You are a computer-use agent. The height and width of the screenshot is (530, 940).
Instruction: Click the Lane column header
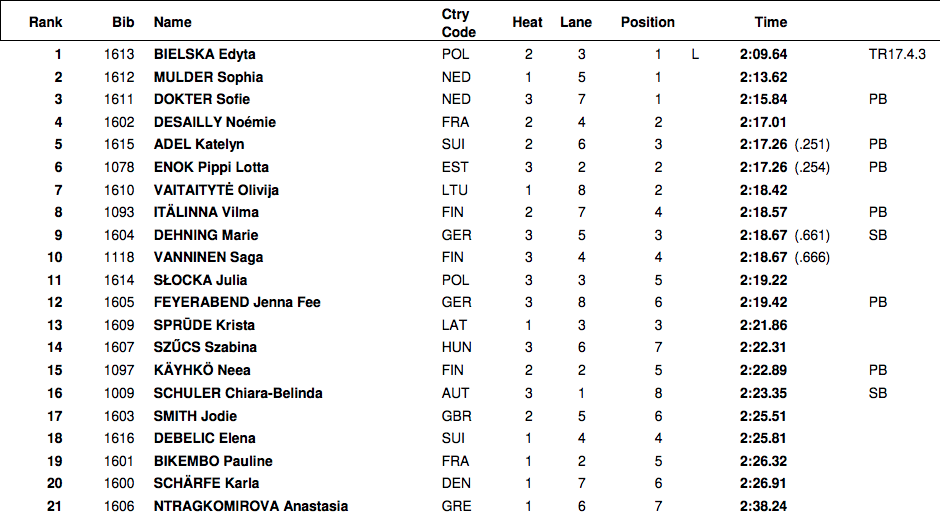tap(576, 22)
